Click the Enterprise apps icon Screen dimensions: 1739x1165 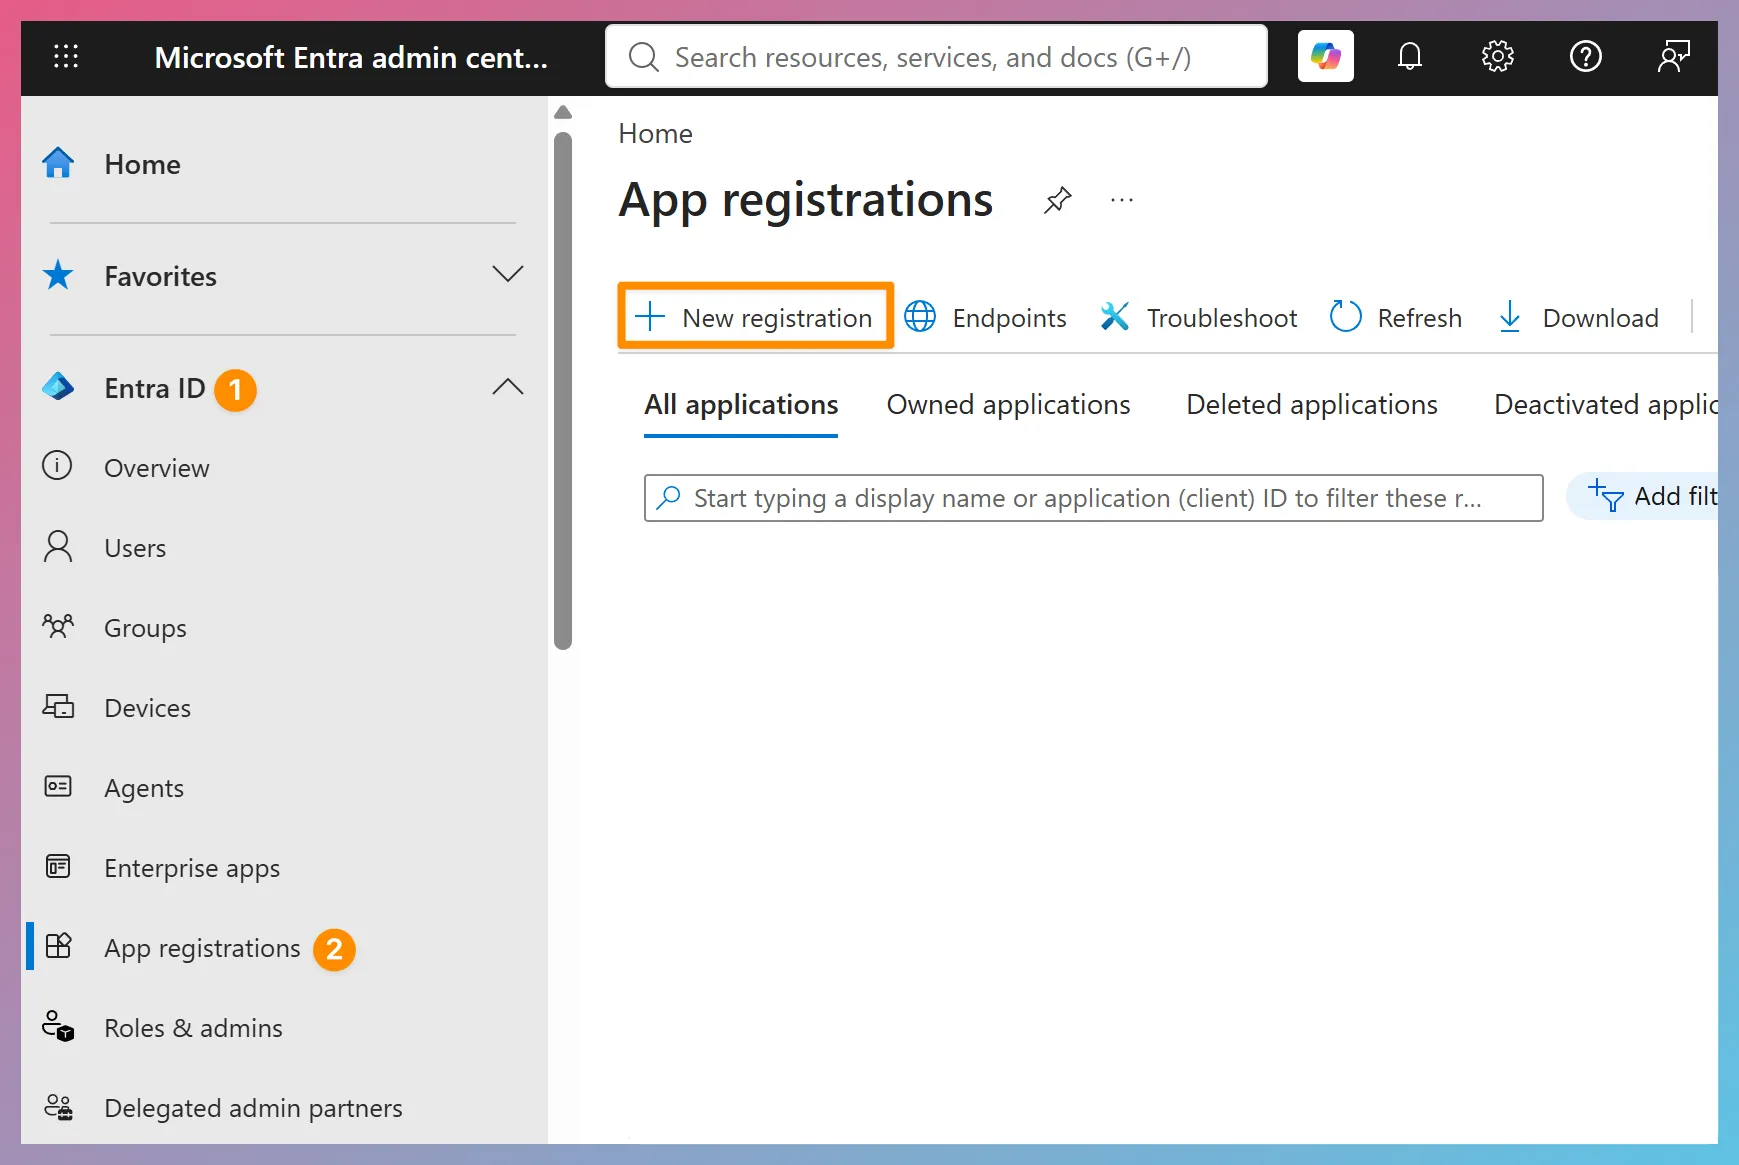[58, 867]
